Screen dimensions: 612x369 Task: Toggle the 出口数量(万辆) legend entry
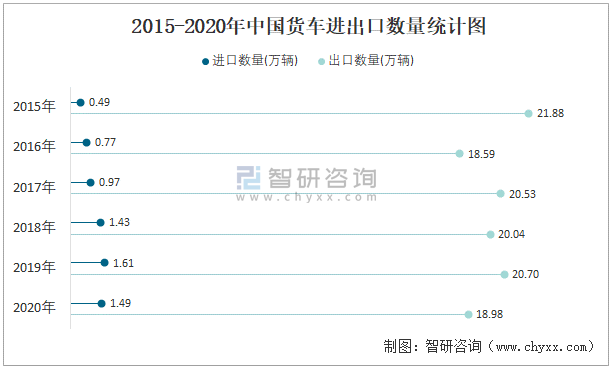(366, 61)
